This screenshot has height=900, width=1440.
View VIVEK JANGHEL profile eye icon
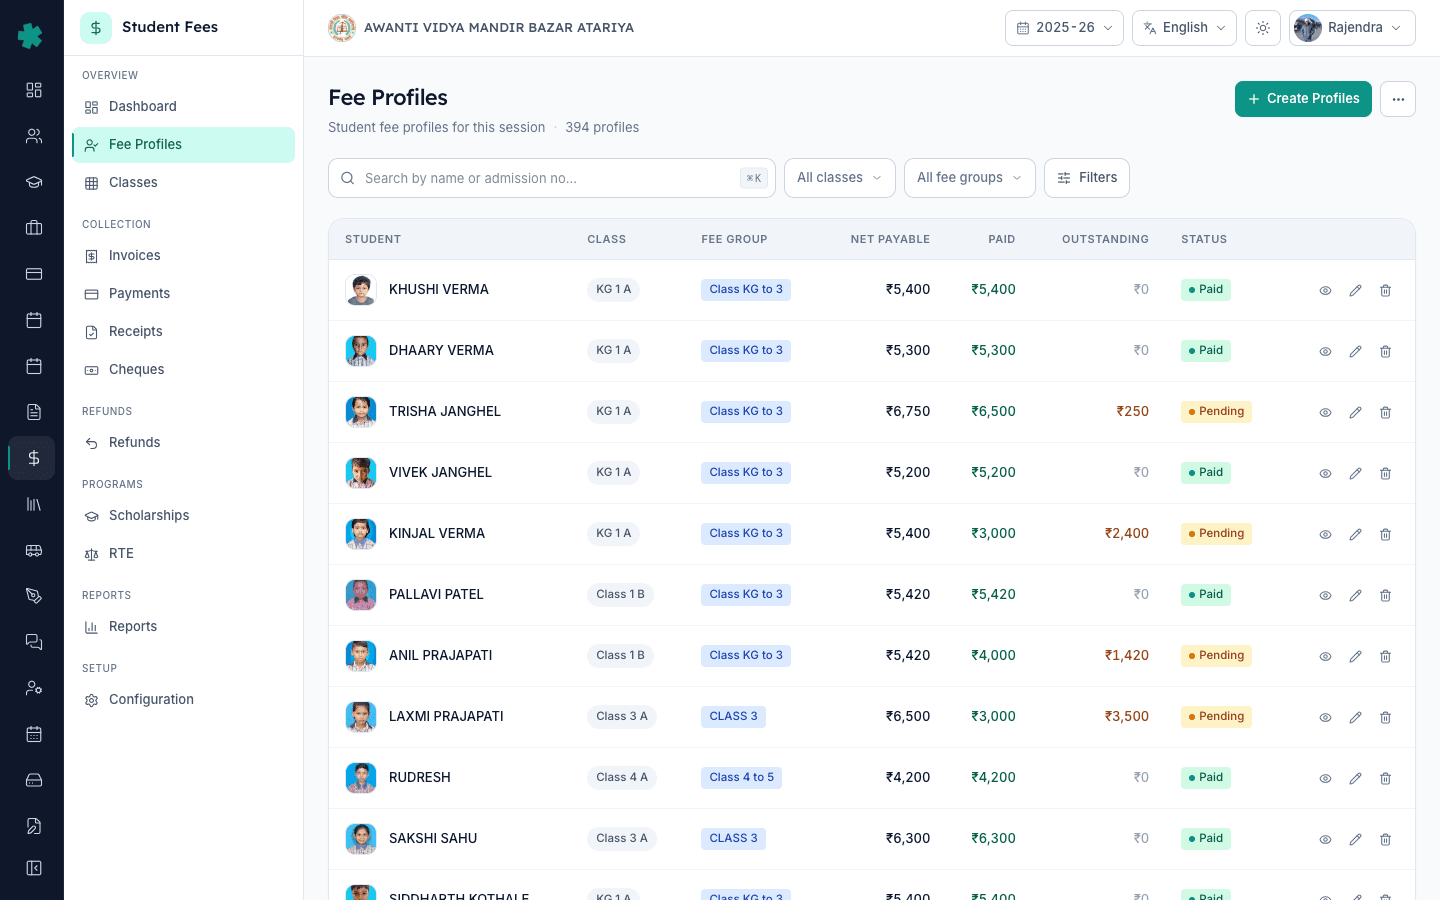tap(1325, 473)
